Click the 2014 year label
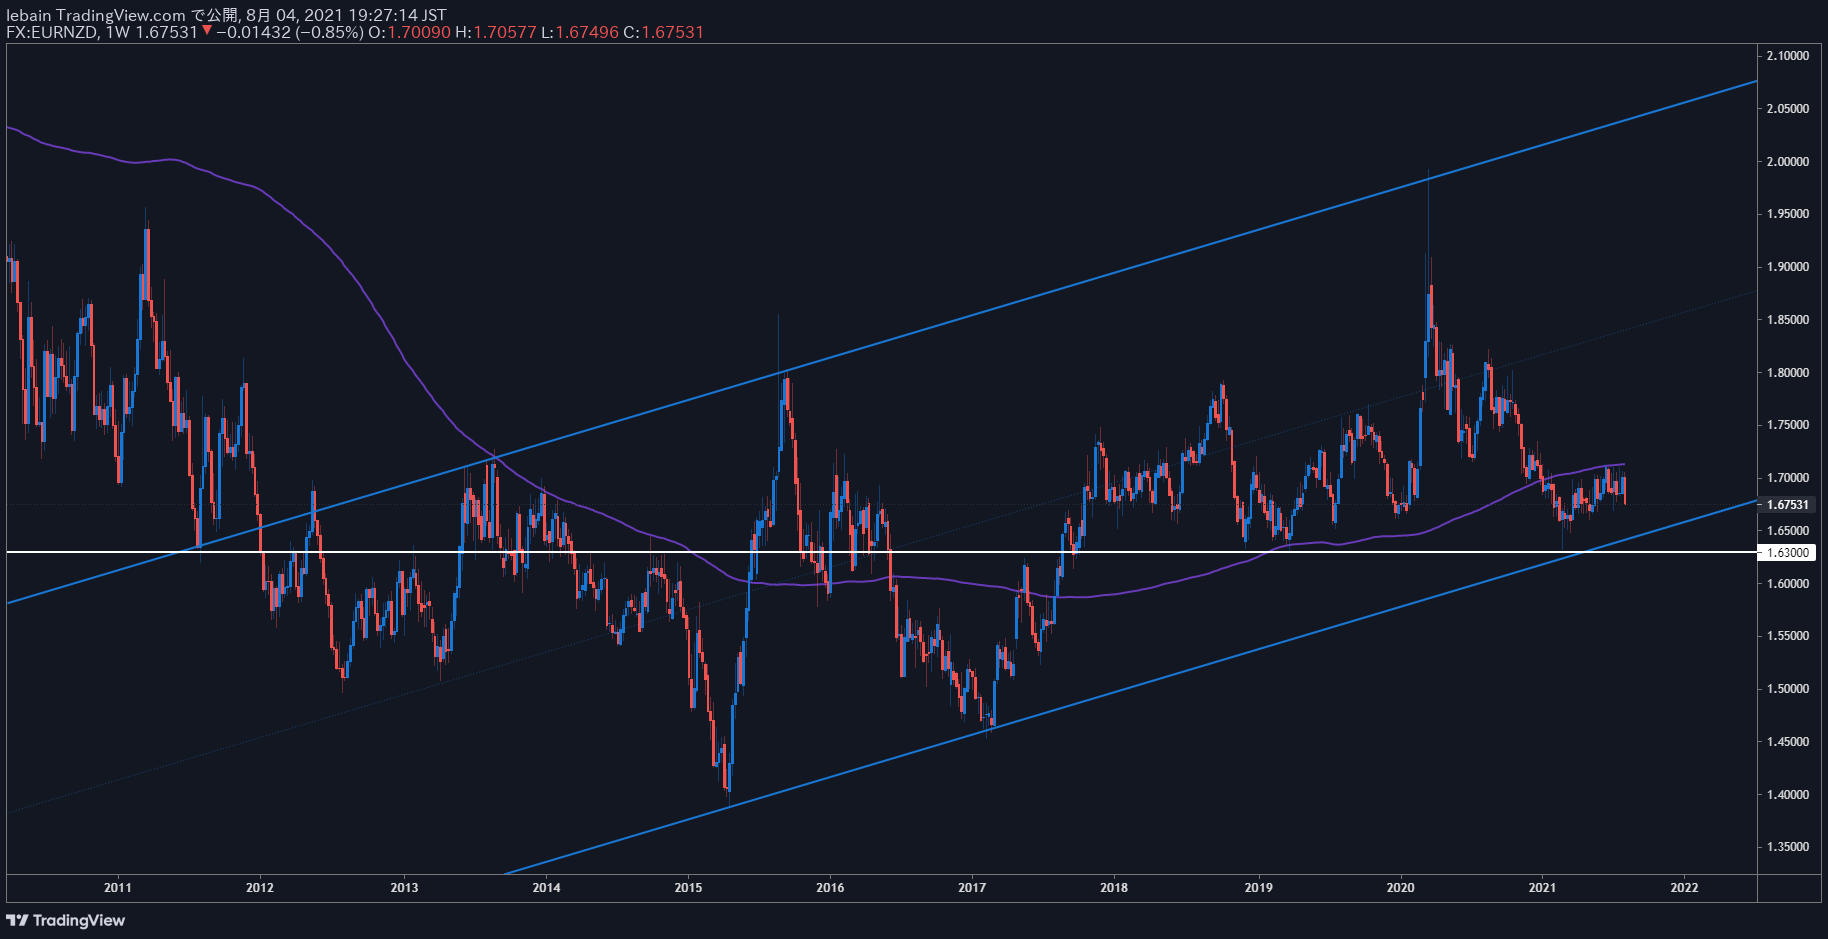The height and width of the screenshot is (939, 1828). 546,887
